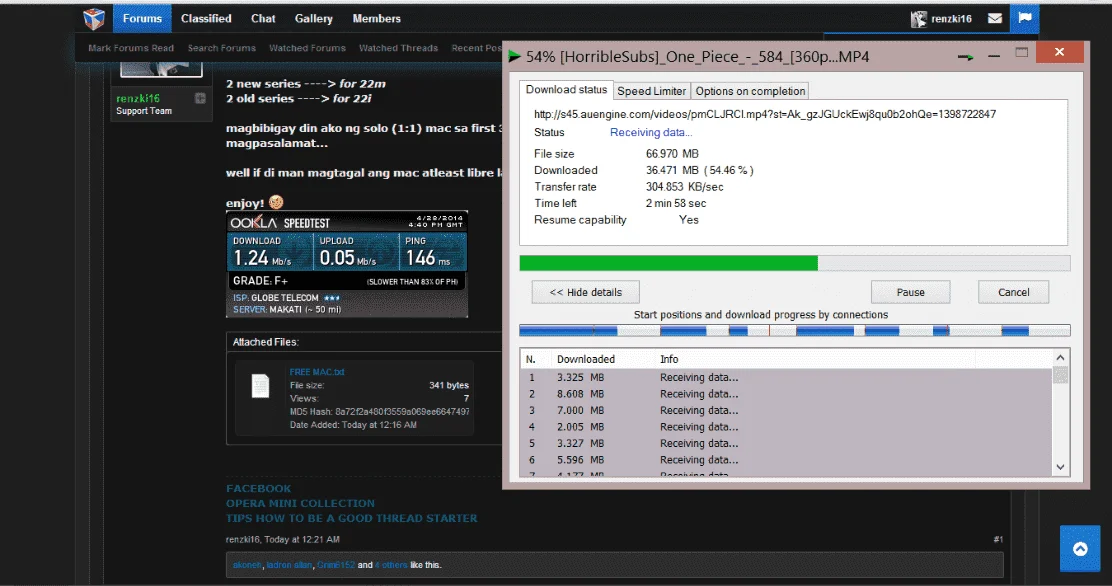
Task: Select connection row 4 with 2.005 MB
Action: [786, 427]
